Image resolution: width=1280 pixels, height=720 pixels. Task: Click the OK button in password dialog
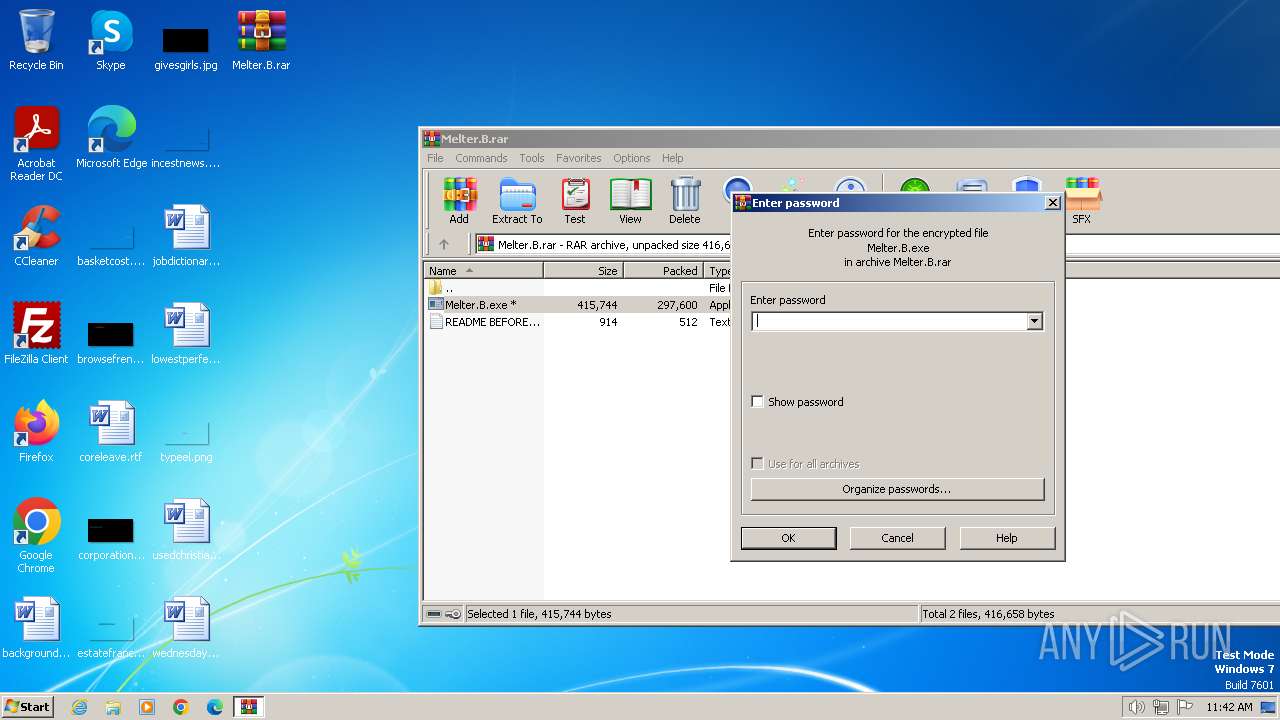click(788, 538)
